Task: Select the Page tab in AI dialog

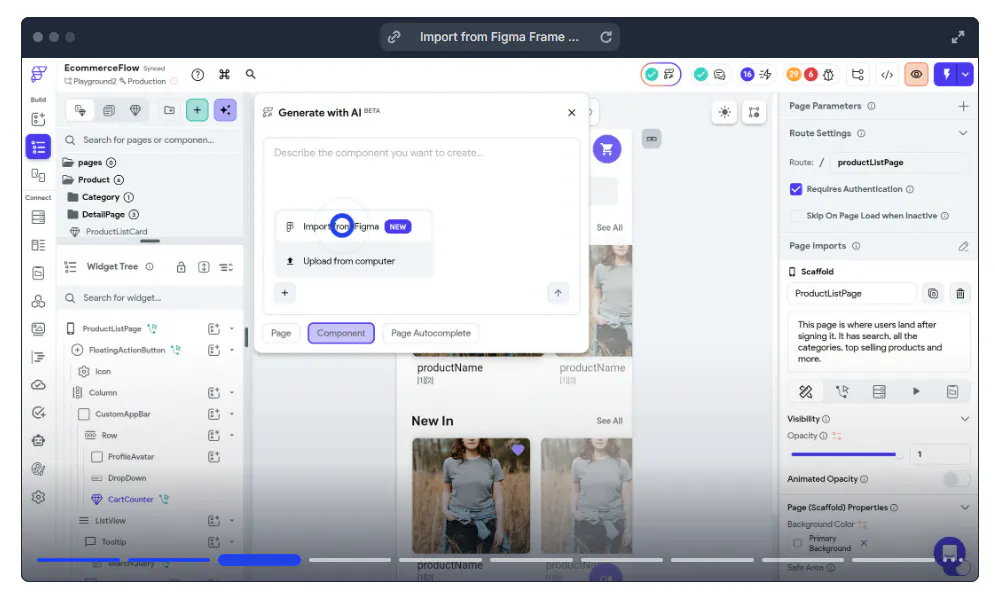Action: 281,333
